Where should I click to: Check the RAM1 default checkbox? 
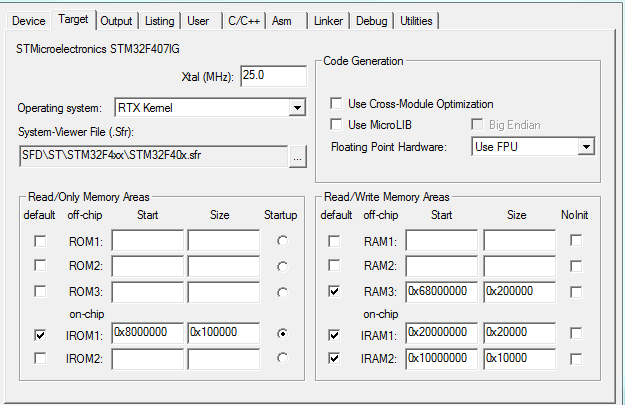pos(334,241)
